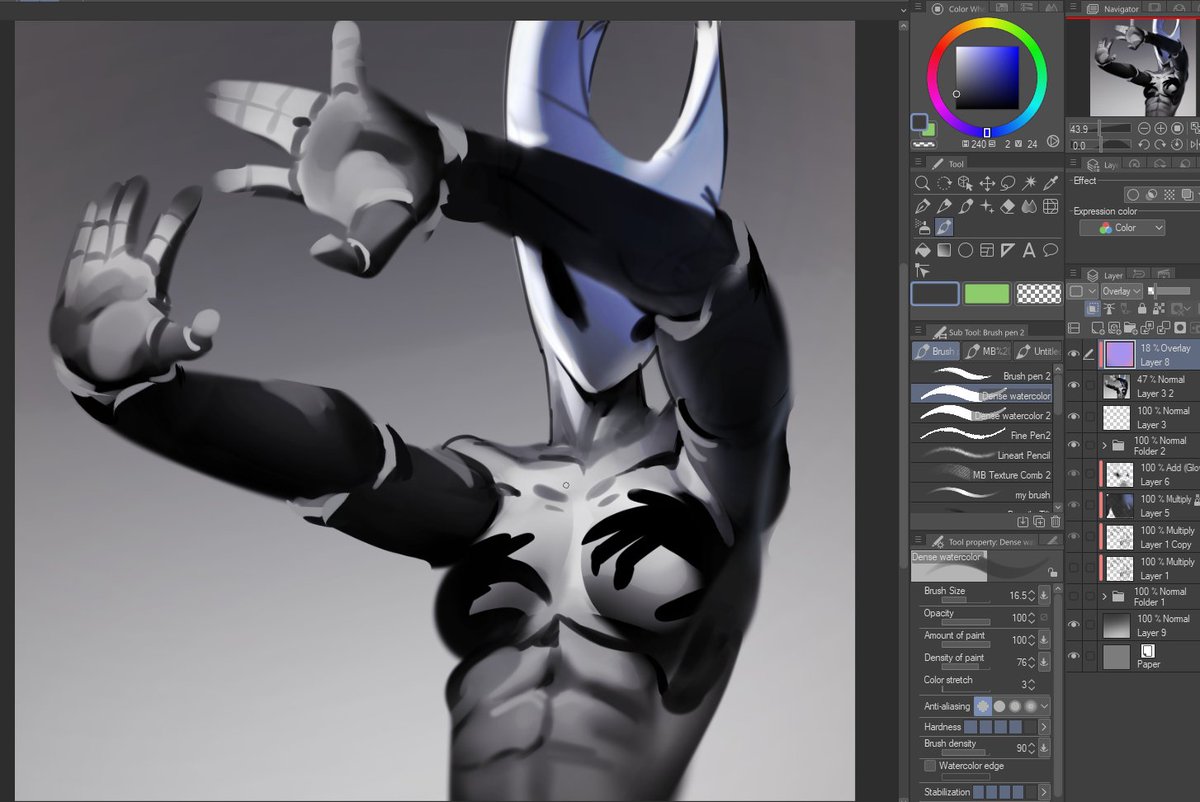Toggle visibility of Layer 3 2
Image resolution: width=1200 pixels, height=802 pixels.
1074,385
